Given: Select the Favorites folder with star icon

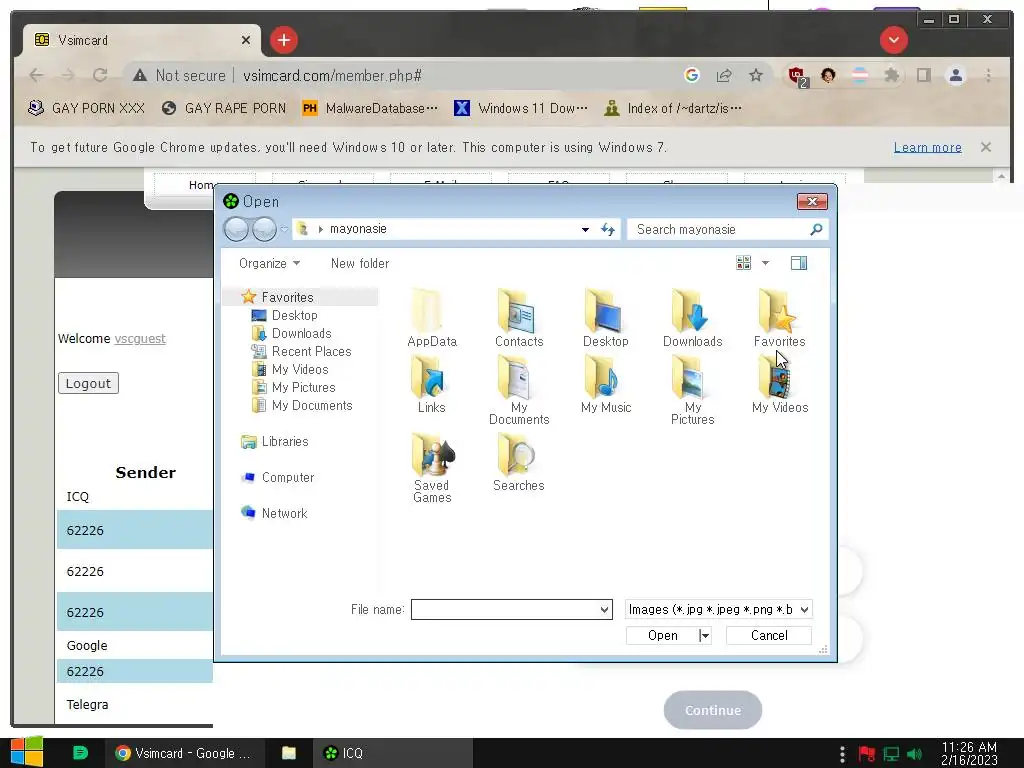Looking at the screenshot, I should (779, 317).
